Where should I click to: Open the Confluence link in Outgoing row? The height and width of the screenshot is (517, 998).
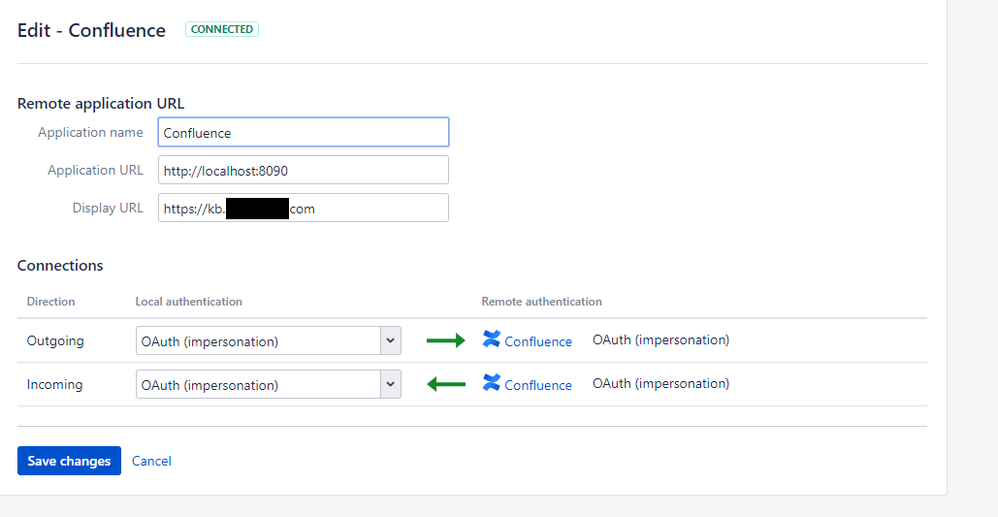[x=538, y=341]
